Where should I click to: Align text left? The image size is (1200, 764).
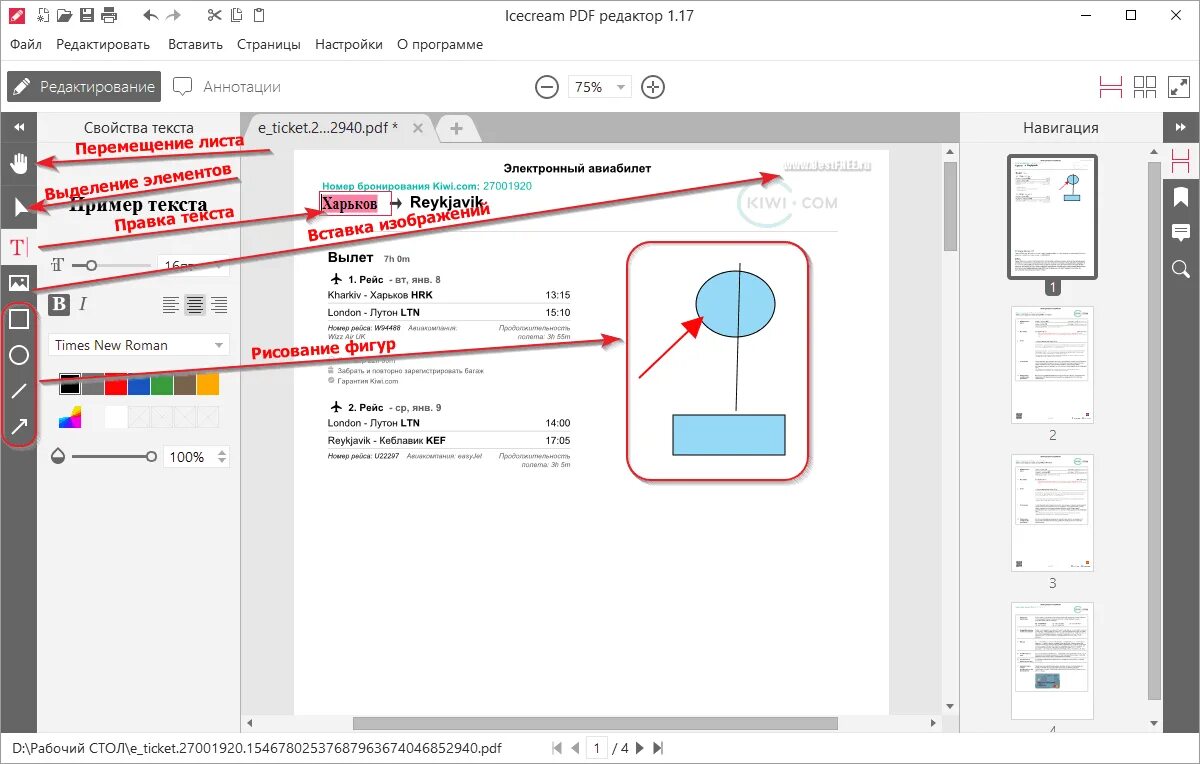click(171, 305)
